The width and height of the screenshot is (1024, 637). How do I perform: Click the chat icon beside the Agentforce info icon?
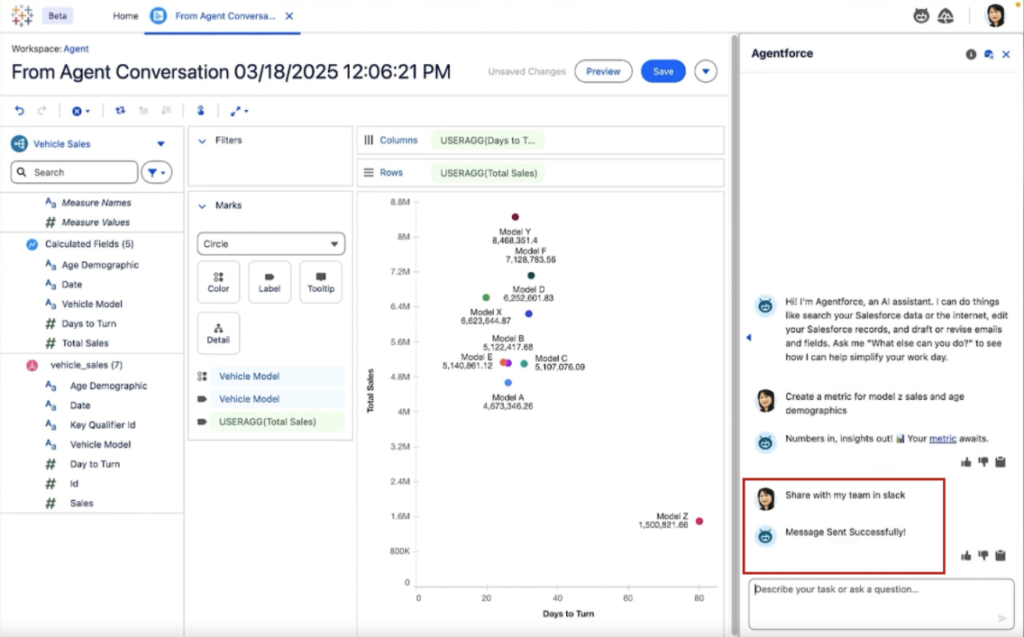tap(989, 54)
